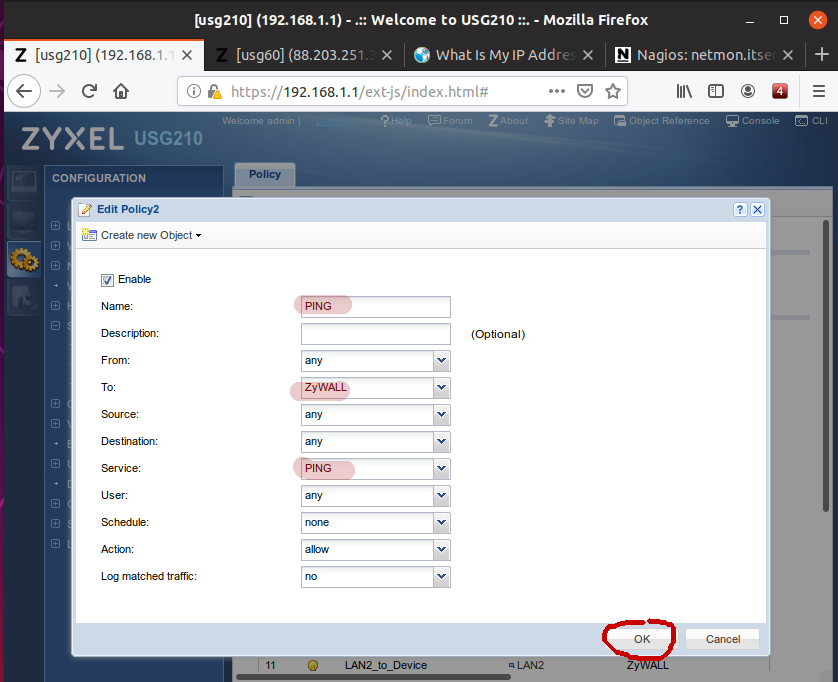838x682 pixels.
Task: Switch to the usg60 browser tab
Action: 305,55
